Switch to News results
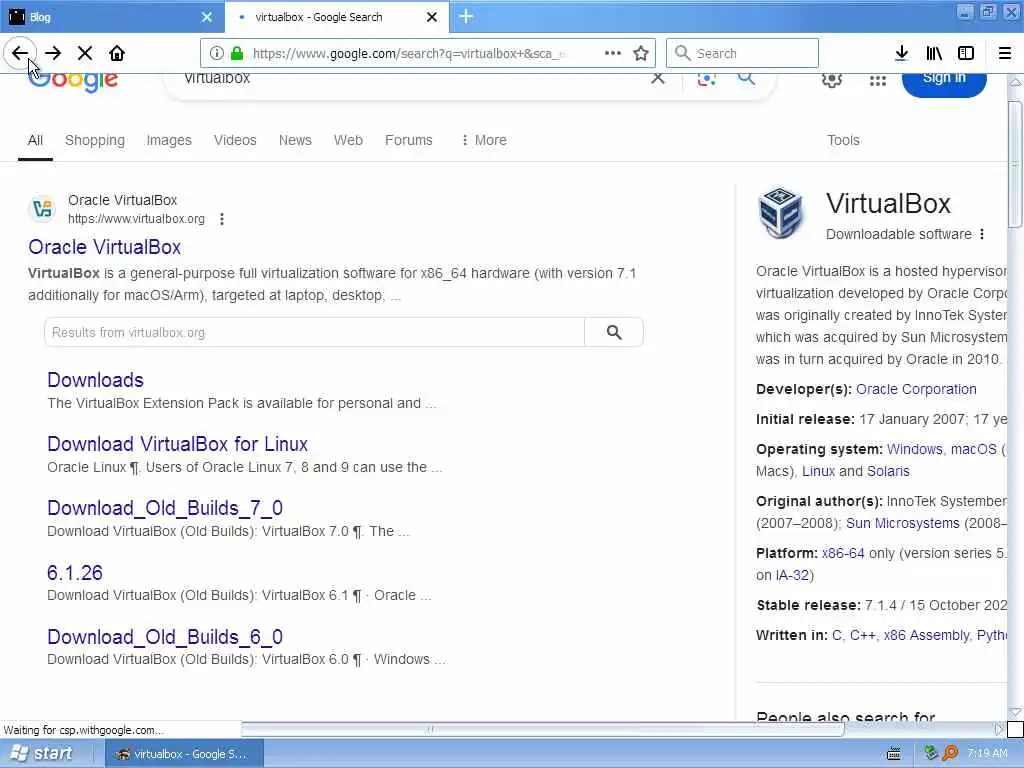This screenshot has height=768, width=1024. coord(295,140)
